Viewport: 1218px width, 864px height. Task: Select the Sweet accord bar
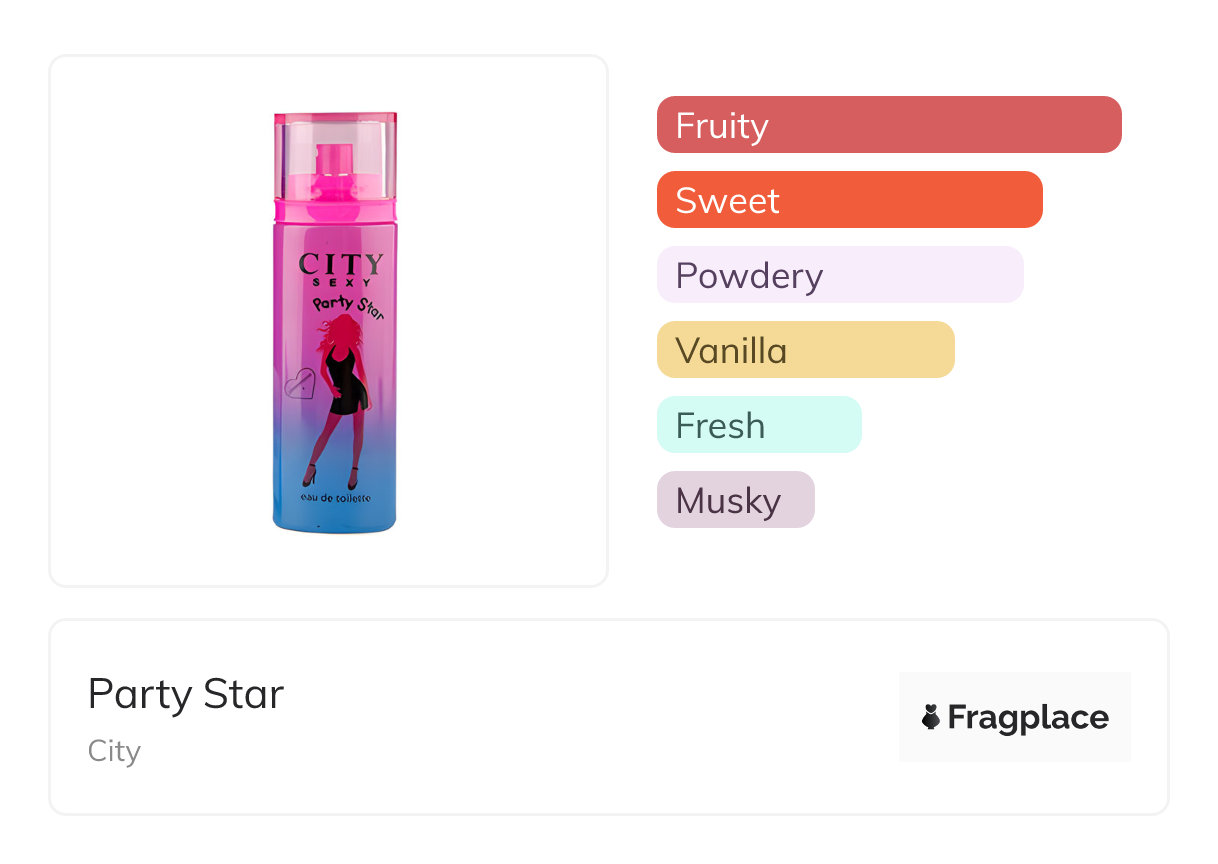849,200
